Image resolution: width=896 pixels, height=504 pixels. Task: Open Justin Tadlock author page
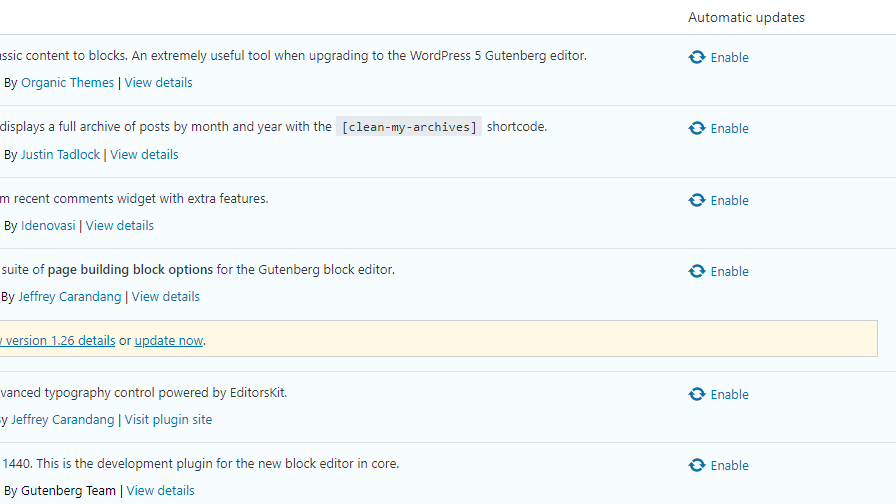tap(60, 155)
